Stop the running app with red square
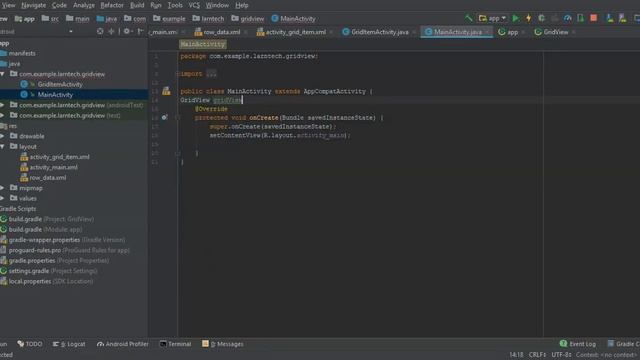This screenshot has height=360, width=640. pos(594,18)
